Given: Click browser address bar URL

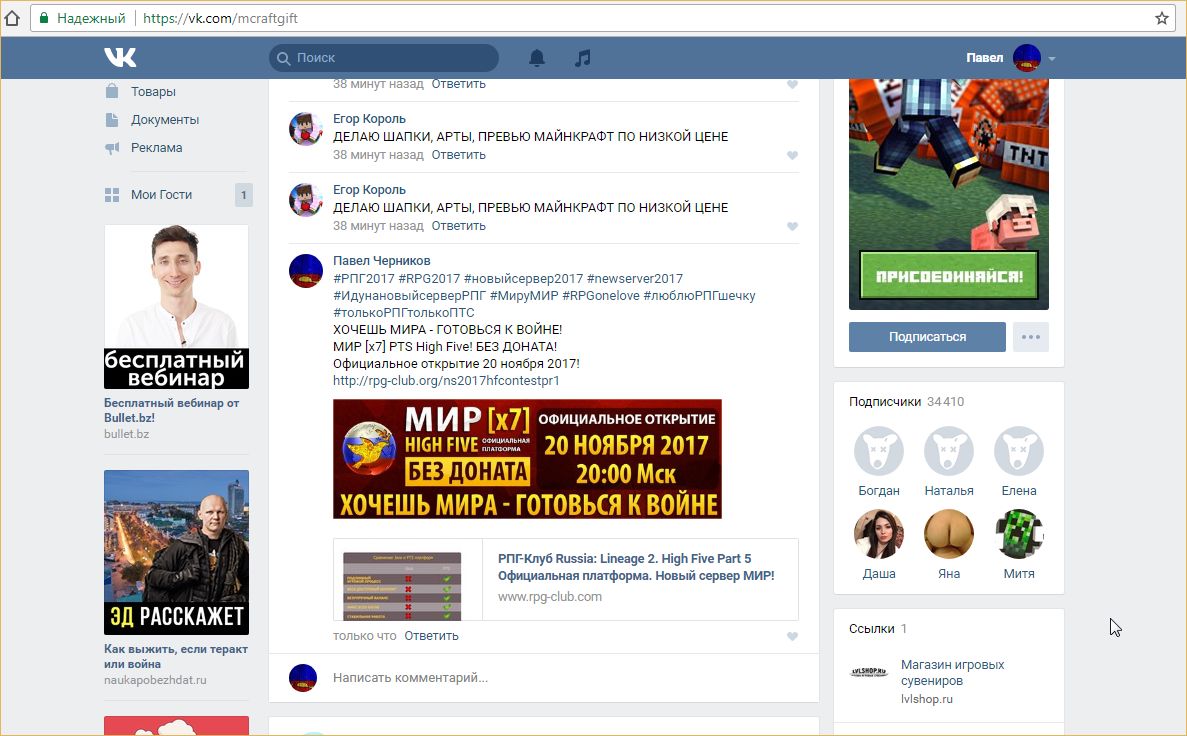Looking at the screenshot, I should 220,18.
